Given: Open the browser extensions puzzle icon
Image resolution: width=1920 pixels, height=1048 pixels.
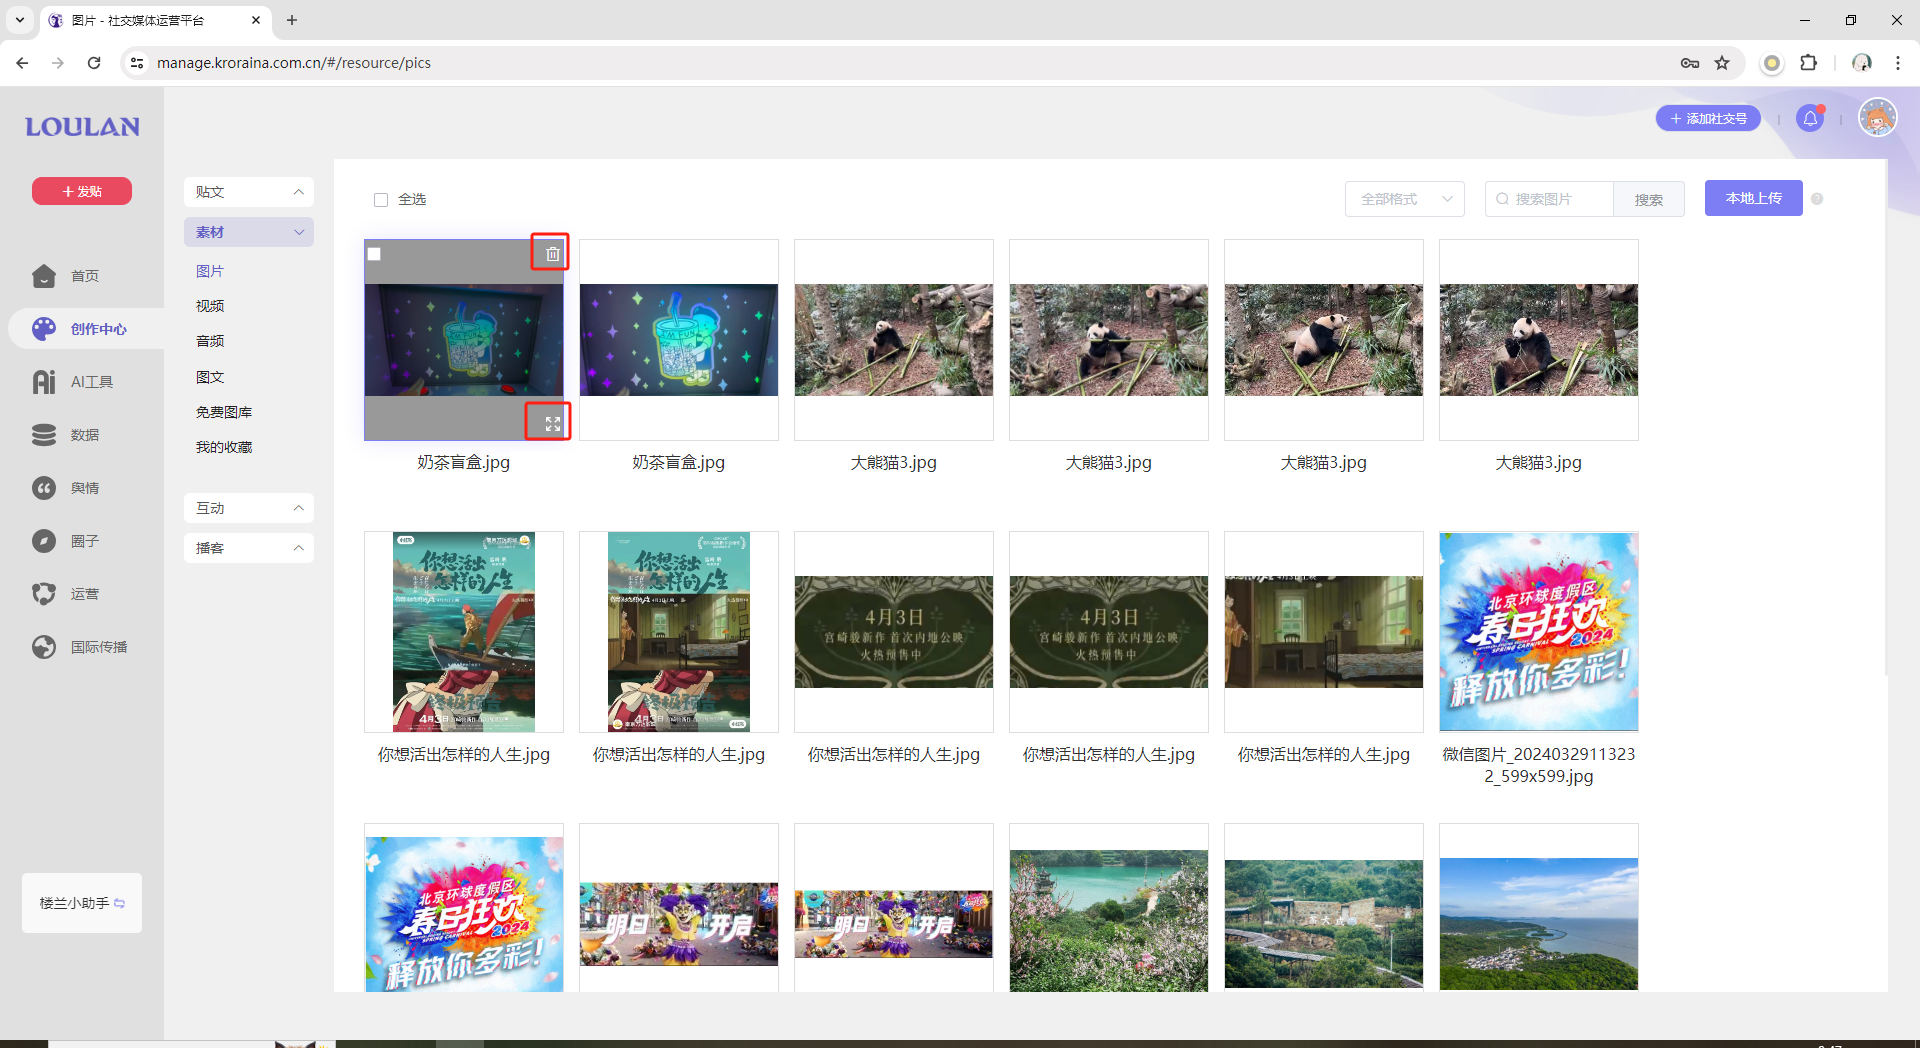Looking at the screenshot, I should (1808, 63).
